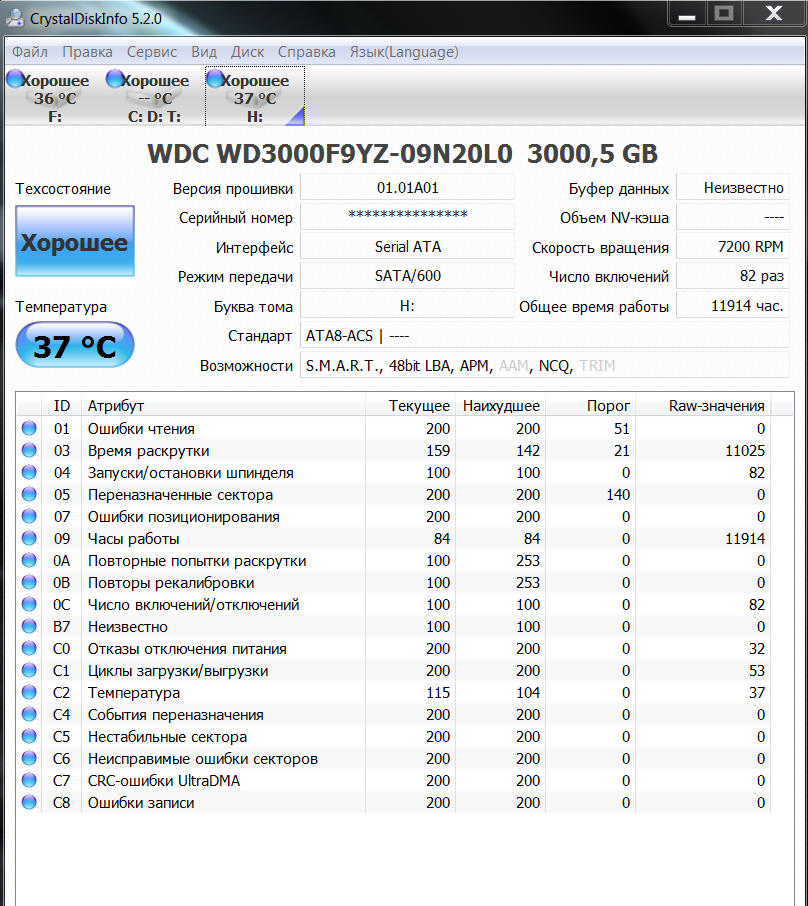Click raw value 11025 in Время раскрутки row
The image size is (808, 906).
tap(745, 451)
